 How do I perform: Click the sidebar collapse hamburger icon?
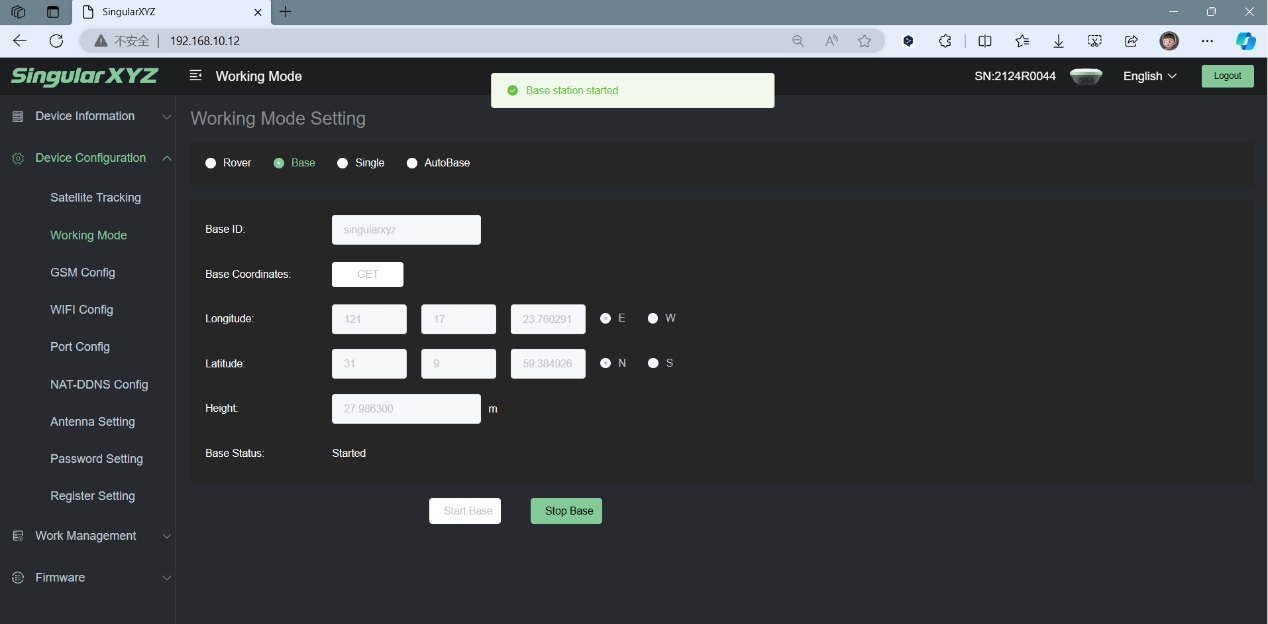click(195, 76)
